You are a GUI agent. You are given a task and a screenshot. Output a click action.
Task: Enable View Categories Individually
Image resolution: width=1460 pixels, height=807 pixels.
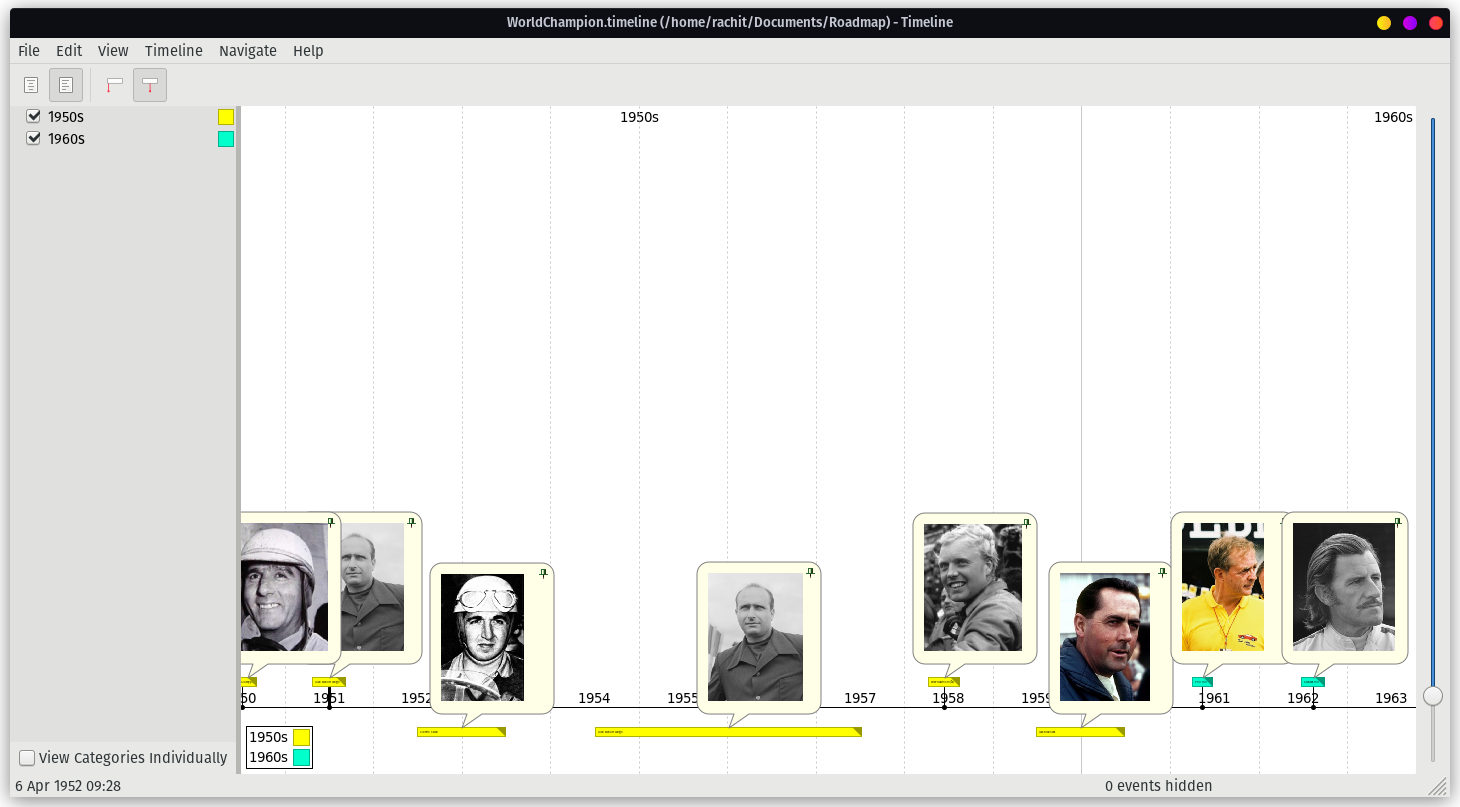pyautogui.click(x=27, y=758)
